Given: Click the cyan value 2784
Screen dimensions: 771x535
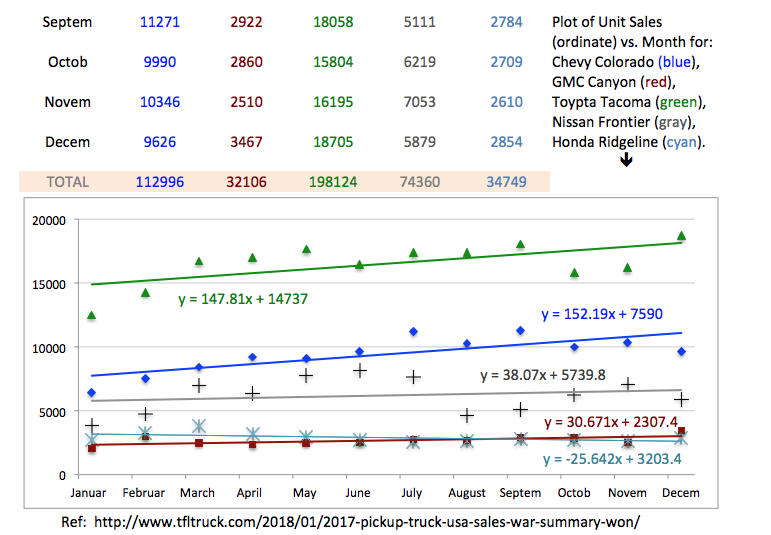Looking at the screenshot, I should [x=506, y=22].
